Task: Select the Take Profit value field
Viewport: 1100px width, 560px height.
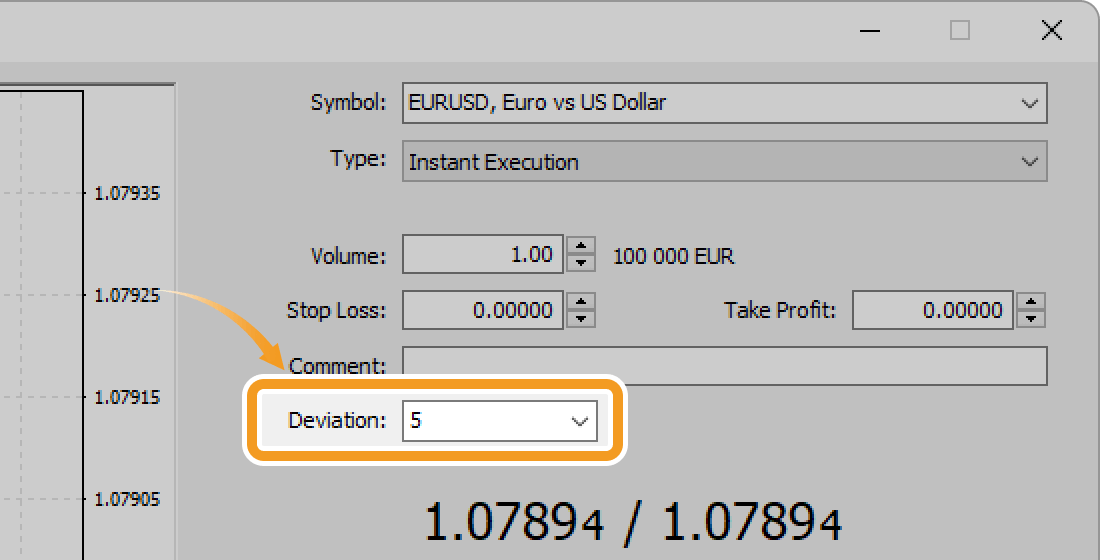Action: coord(932,311)
